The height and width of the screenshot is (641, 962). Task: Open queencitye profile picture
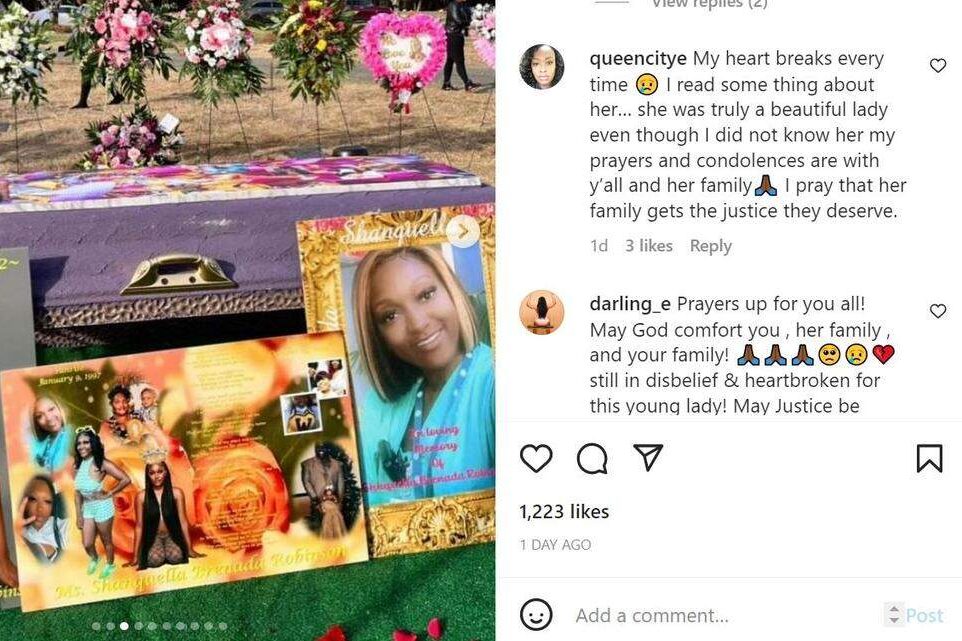542,67
